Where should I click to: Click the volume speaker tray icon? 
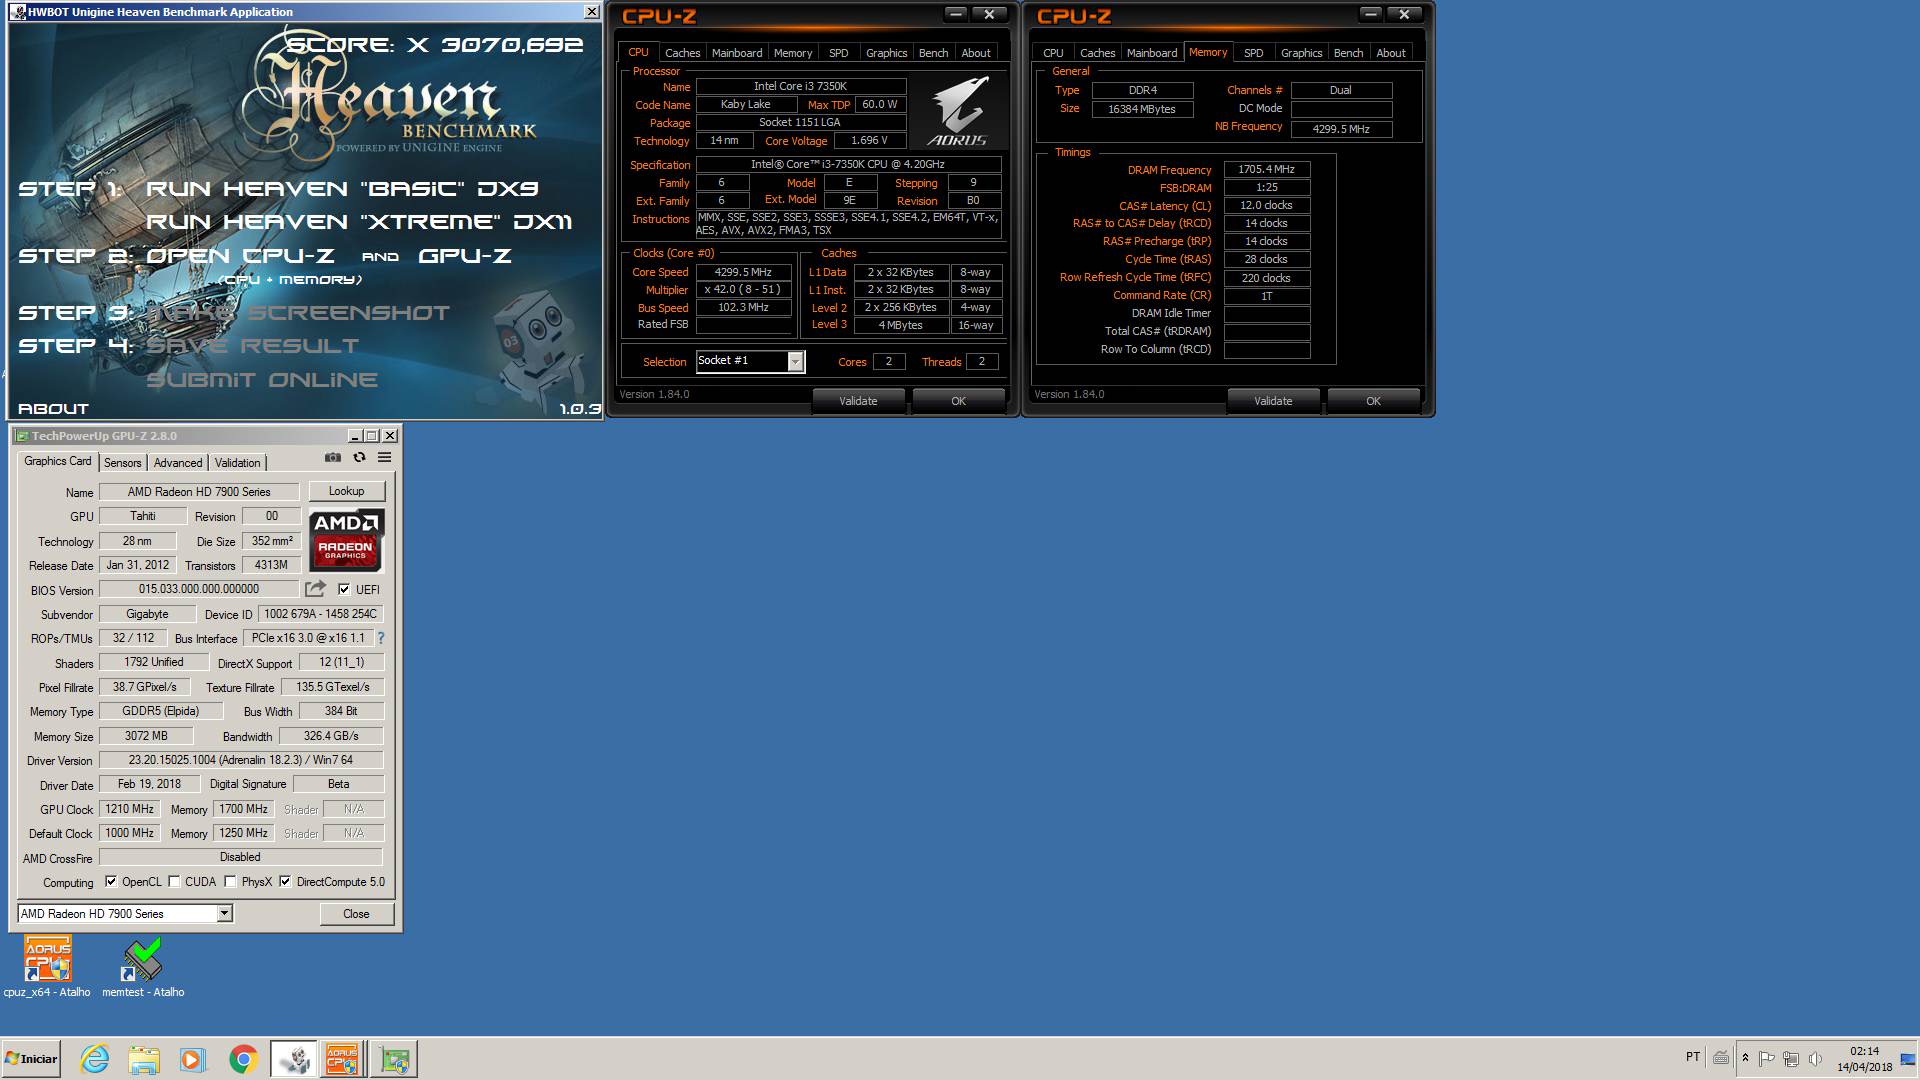coord(1815,1059)
